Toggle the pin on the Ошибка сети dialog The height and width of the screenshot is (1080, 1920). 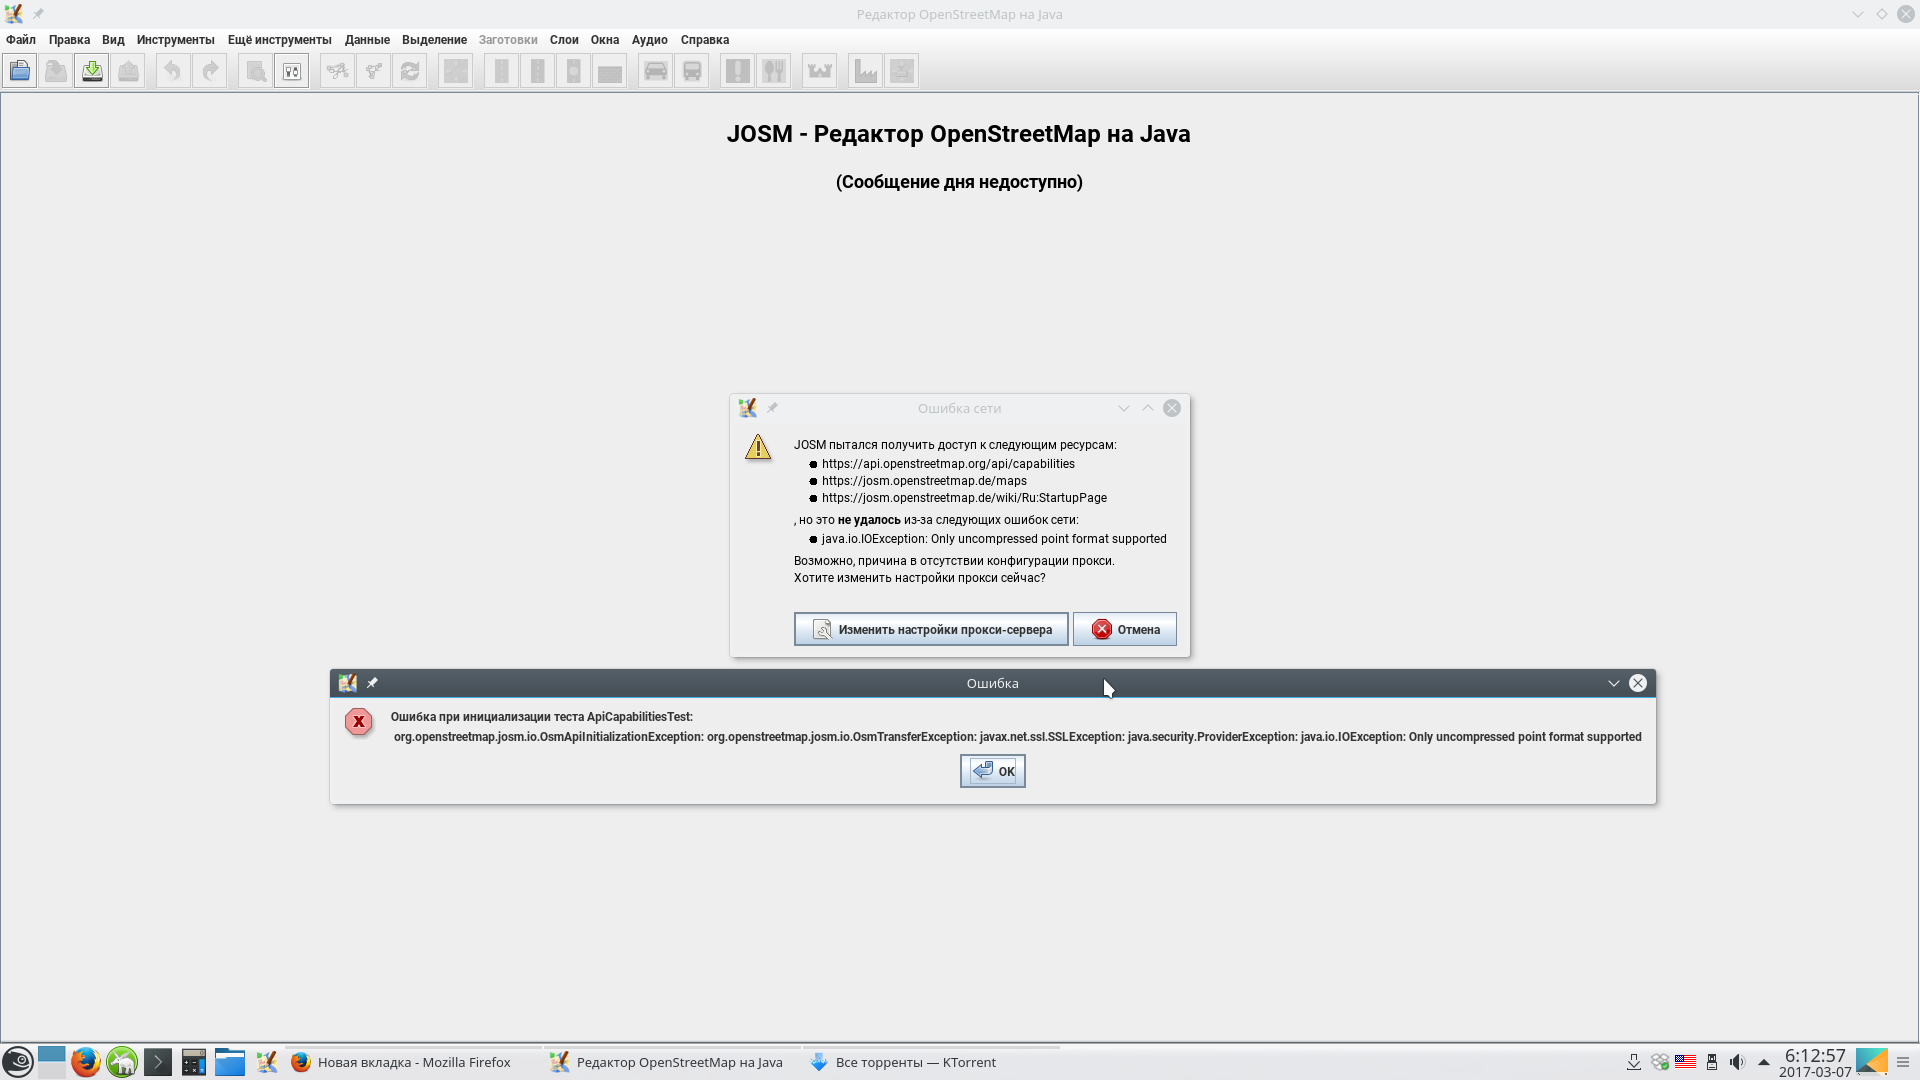pos(772,408)
